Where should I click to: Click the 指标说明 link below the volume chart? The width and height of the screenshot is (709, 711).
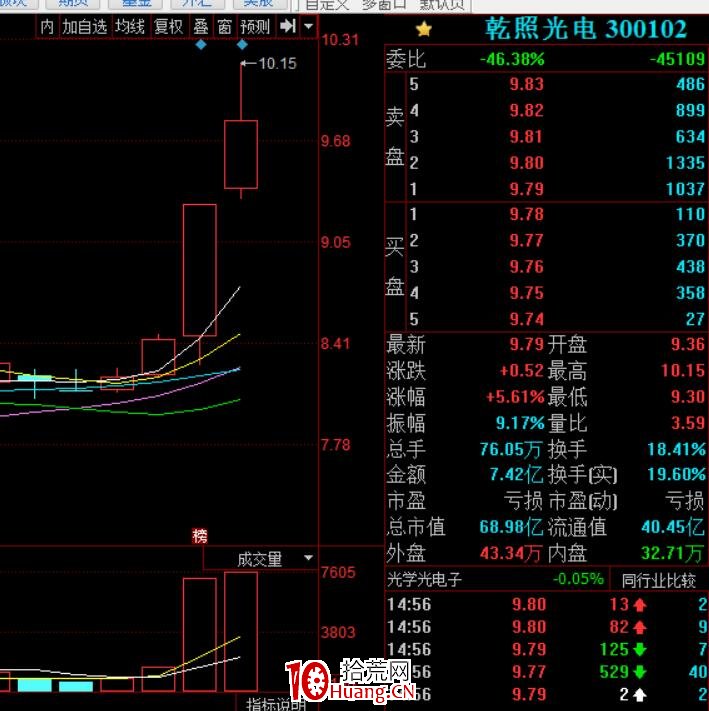pyautogui.click(x=276, y=704)
